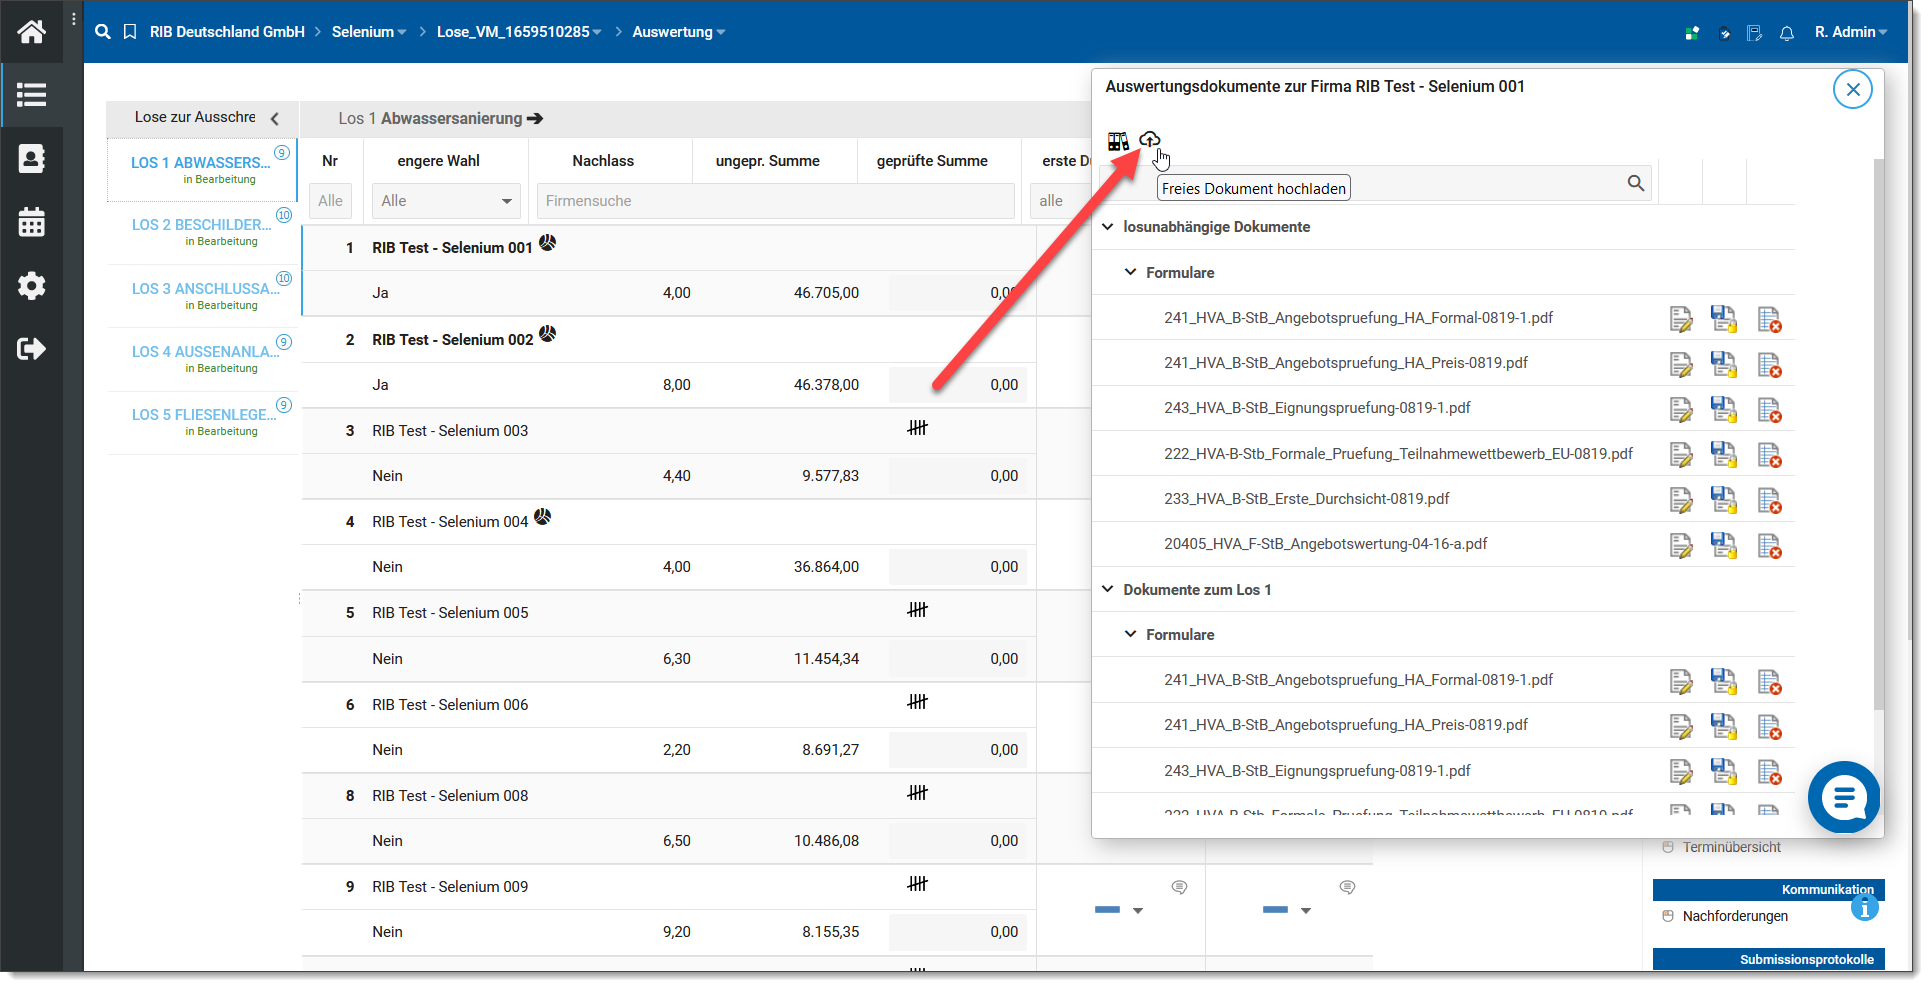Open the contacts sidebar icon

(31, 158)
